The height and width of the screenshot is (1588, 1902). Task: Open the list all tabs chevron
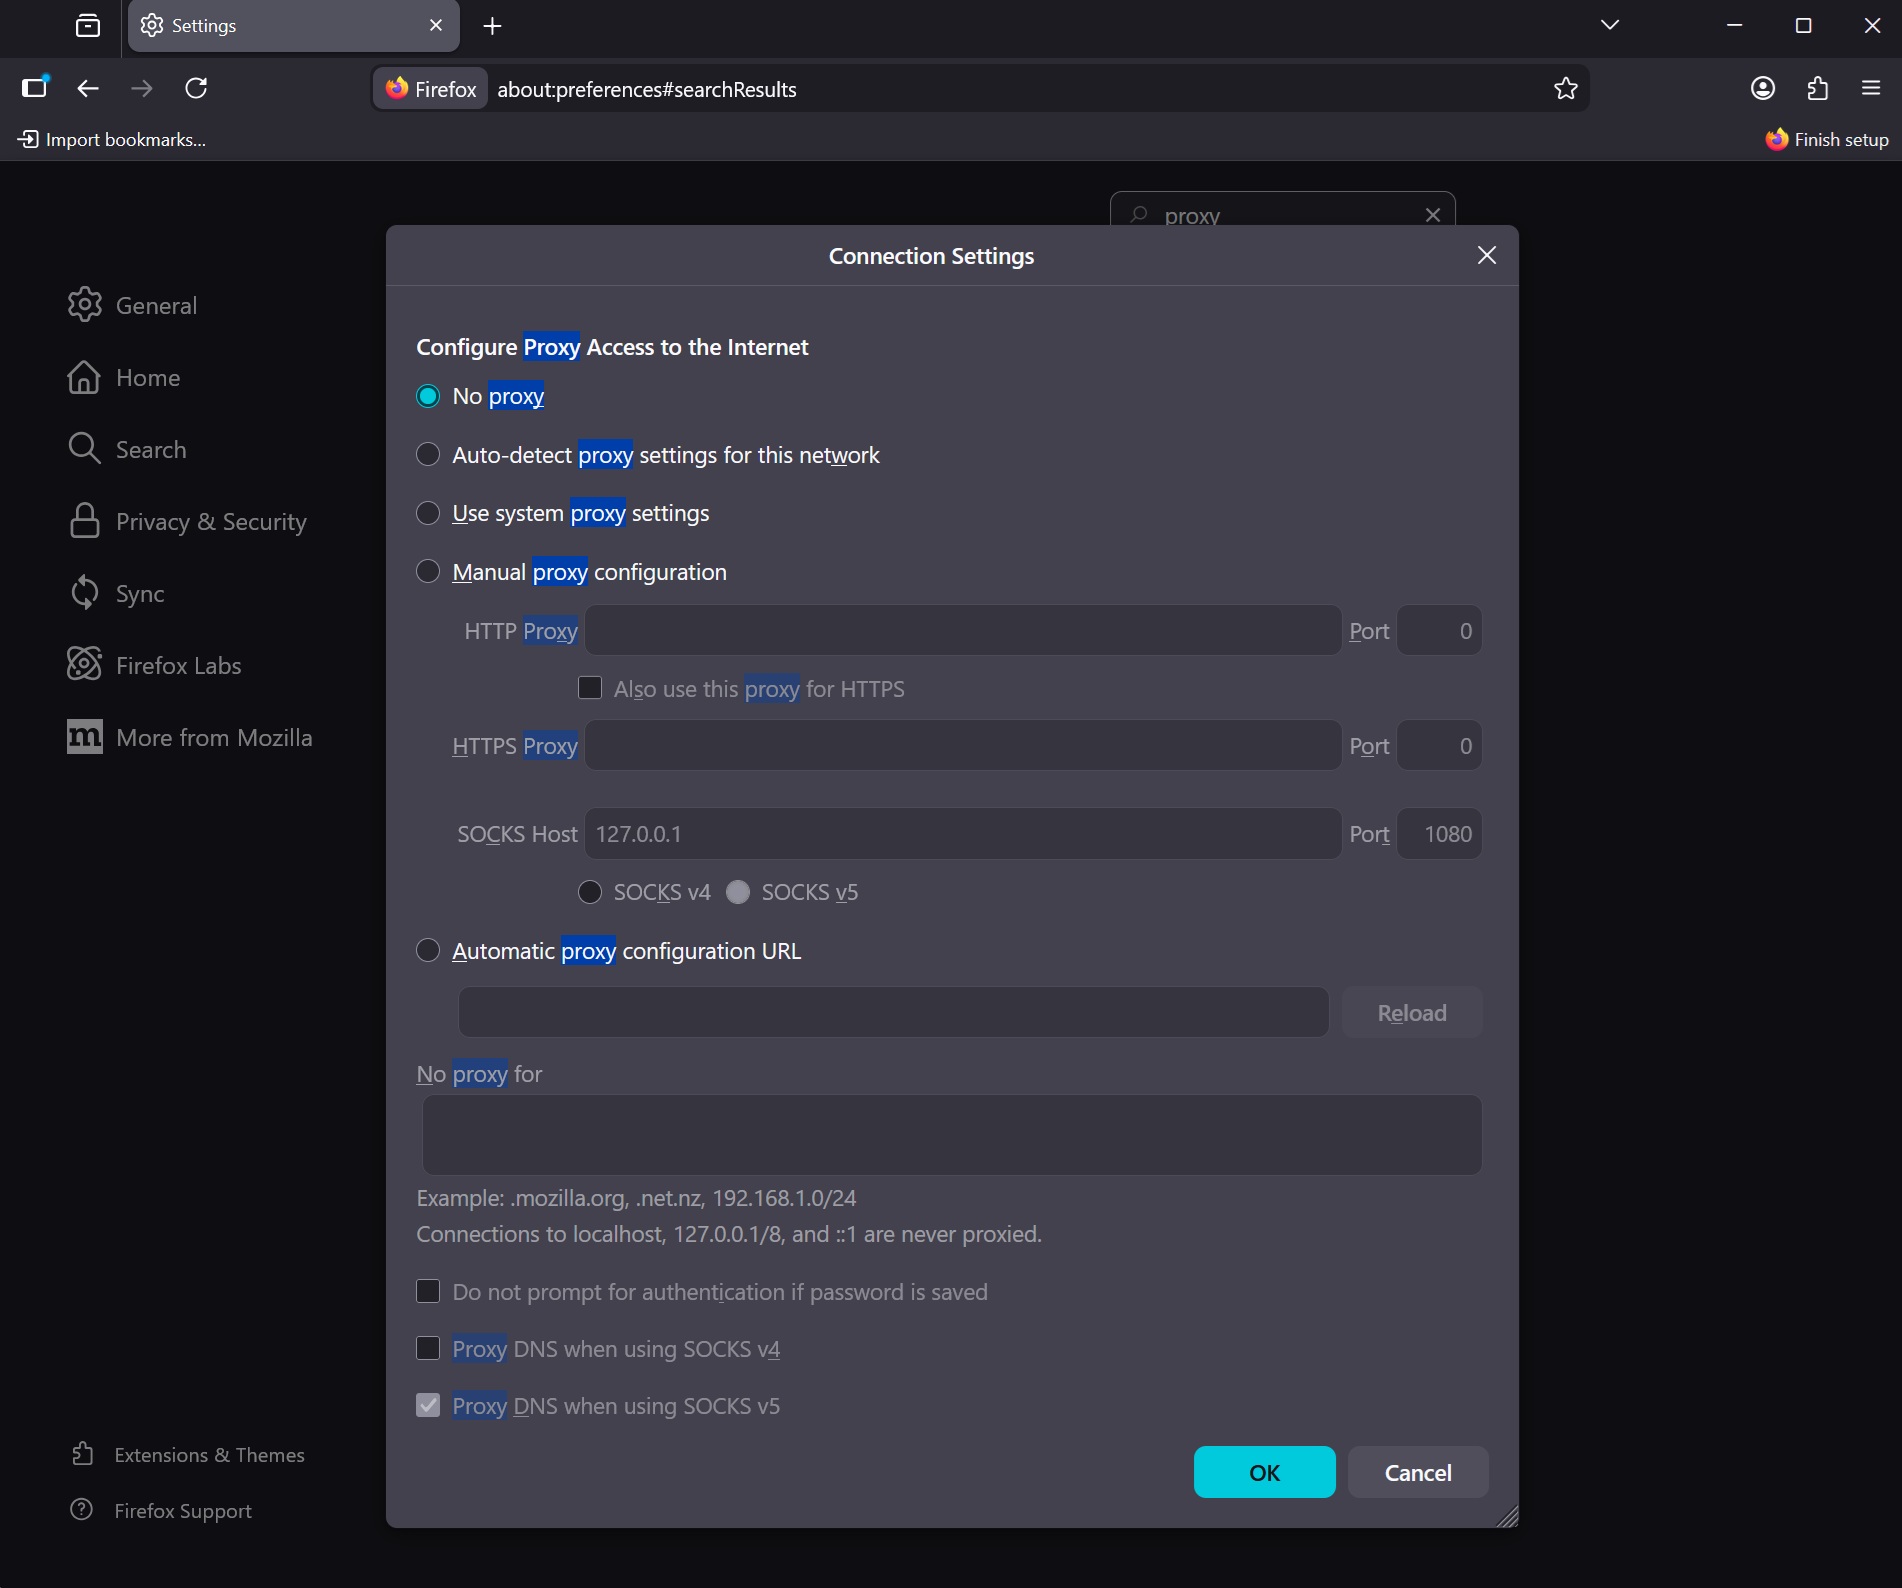coord(1609,25)
